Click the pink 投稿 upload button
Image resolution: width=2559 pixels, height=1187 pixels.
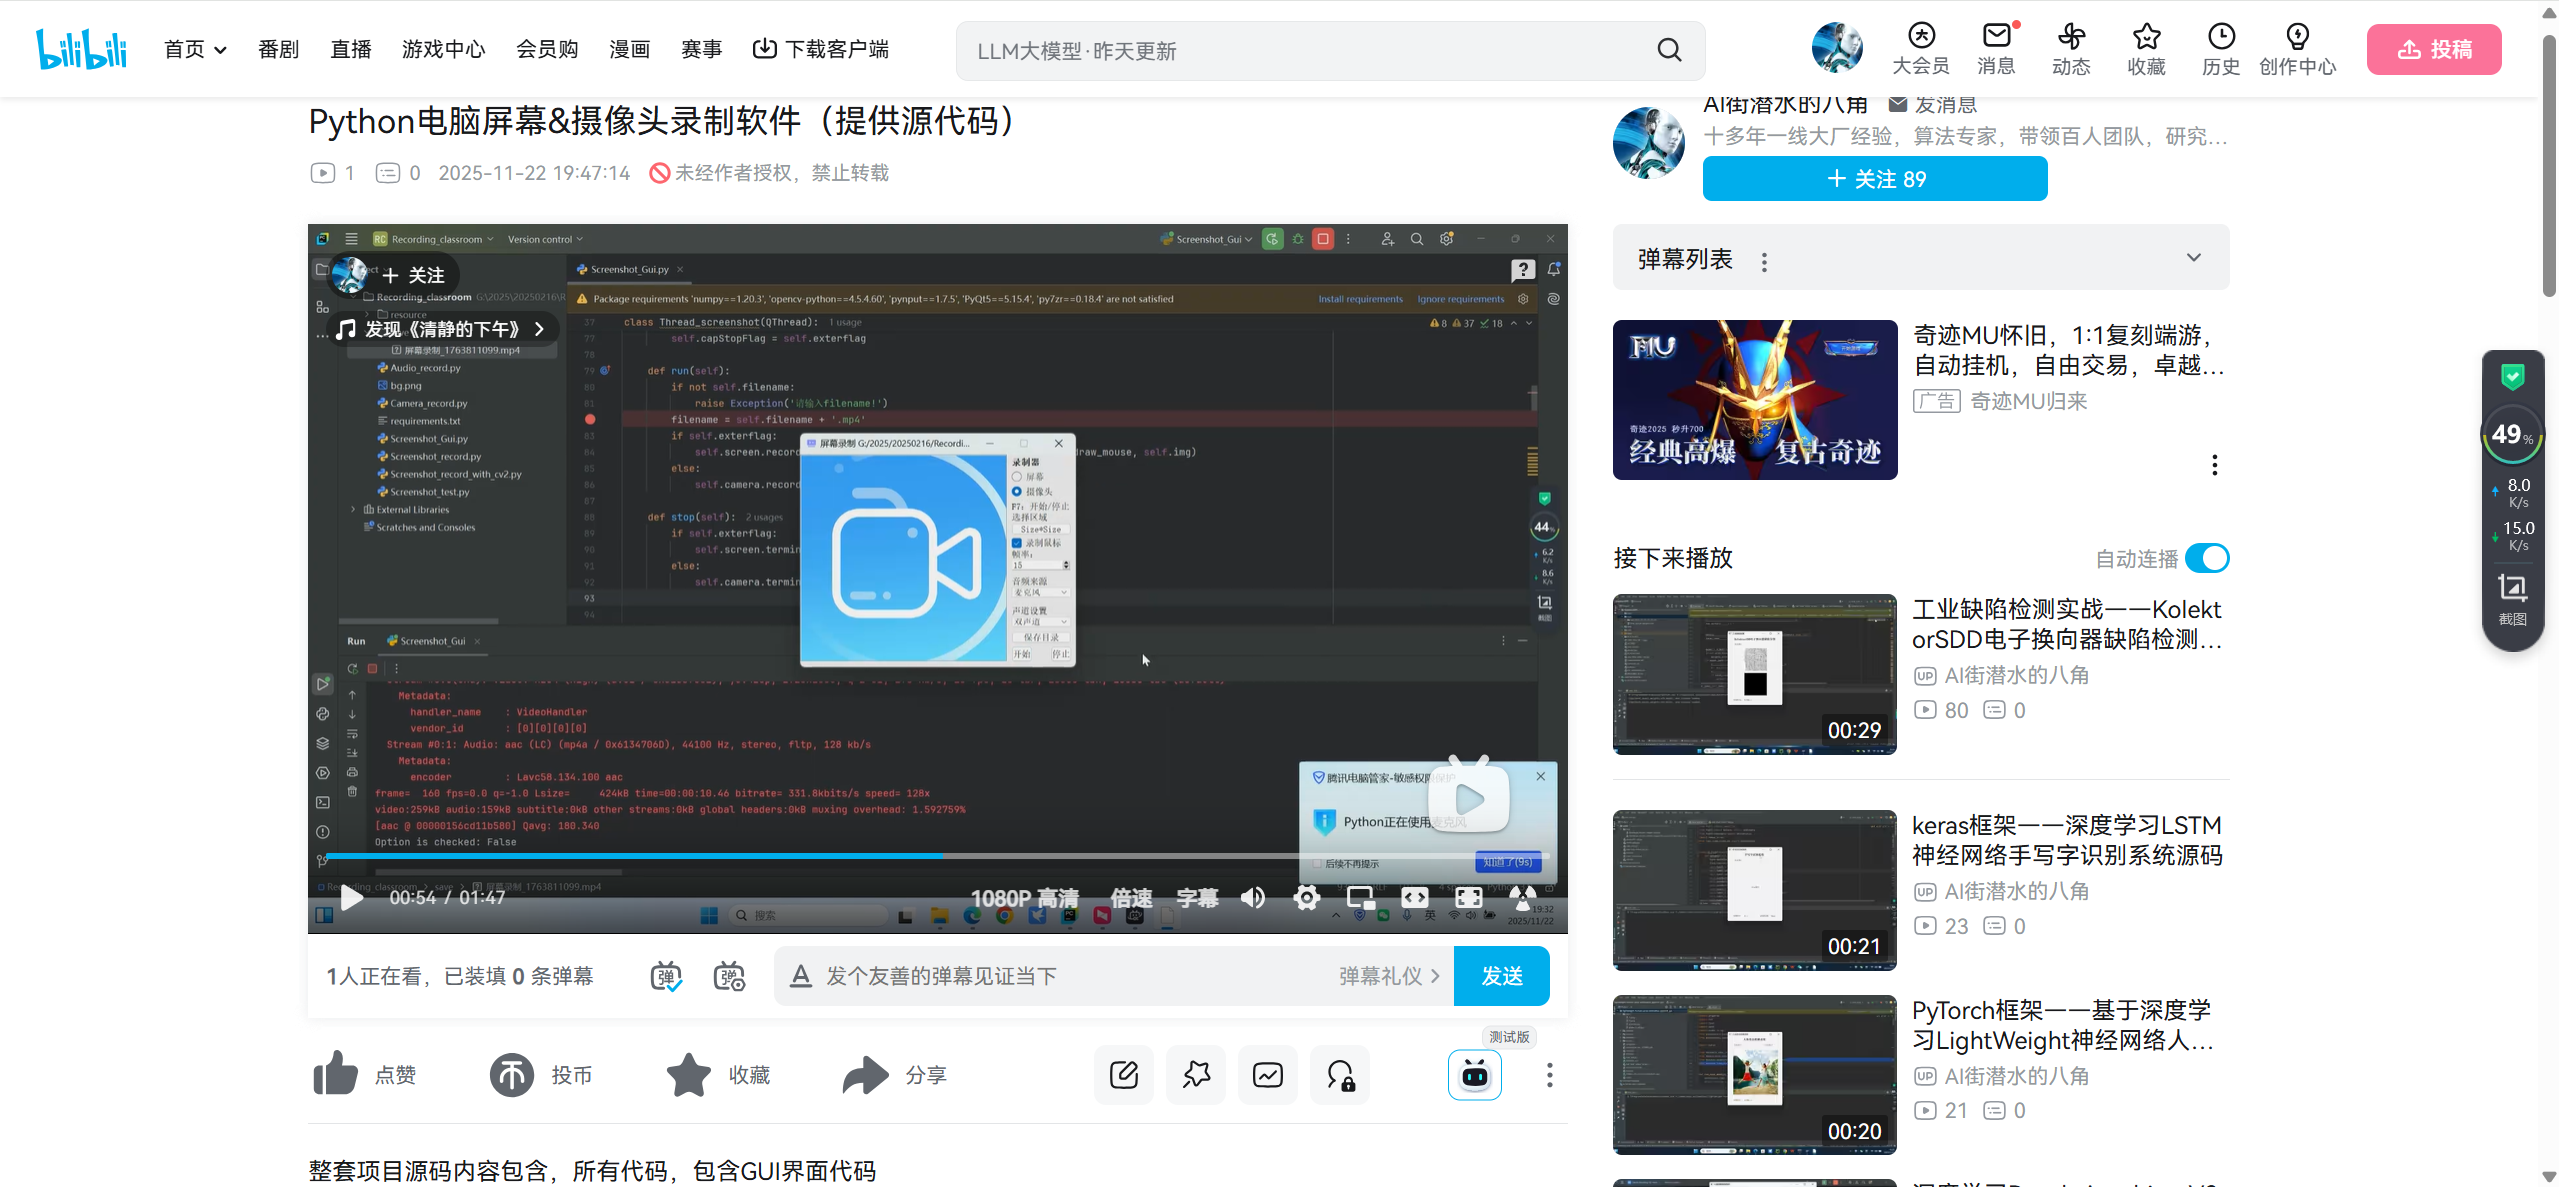point(2433,49)
